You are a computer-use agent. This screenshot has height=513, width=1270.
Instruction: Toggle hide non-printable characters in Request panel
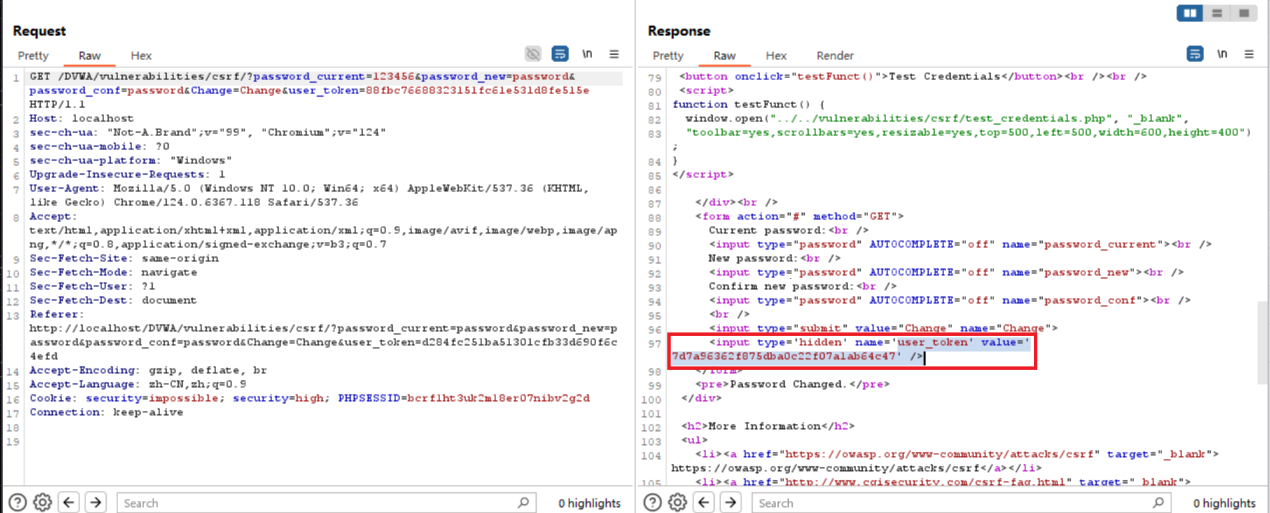pos(534,54)
